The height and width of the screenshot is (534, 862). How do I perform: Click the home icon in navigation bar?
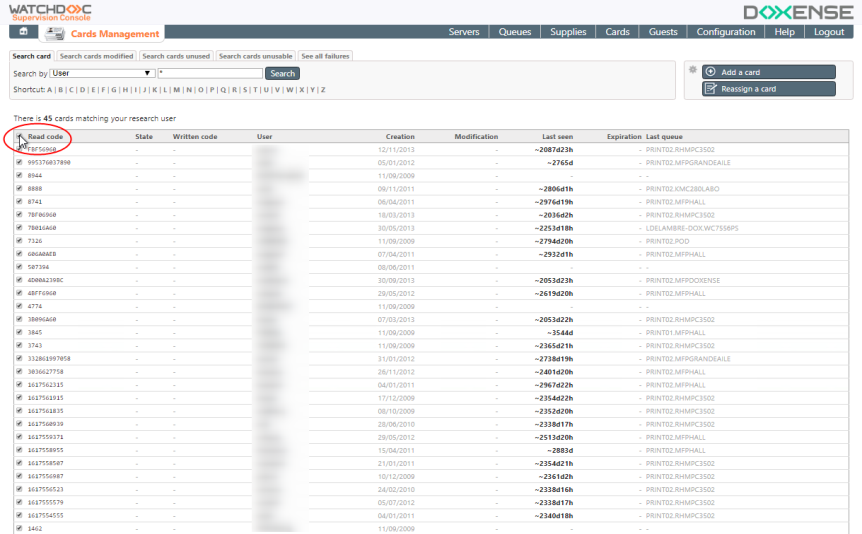24,33
